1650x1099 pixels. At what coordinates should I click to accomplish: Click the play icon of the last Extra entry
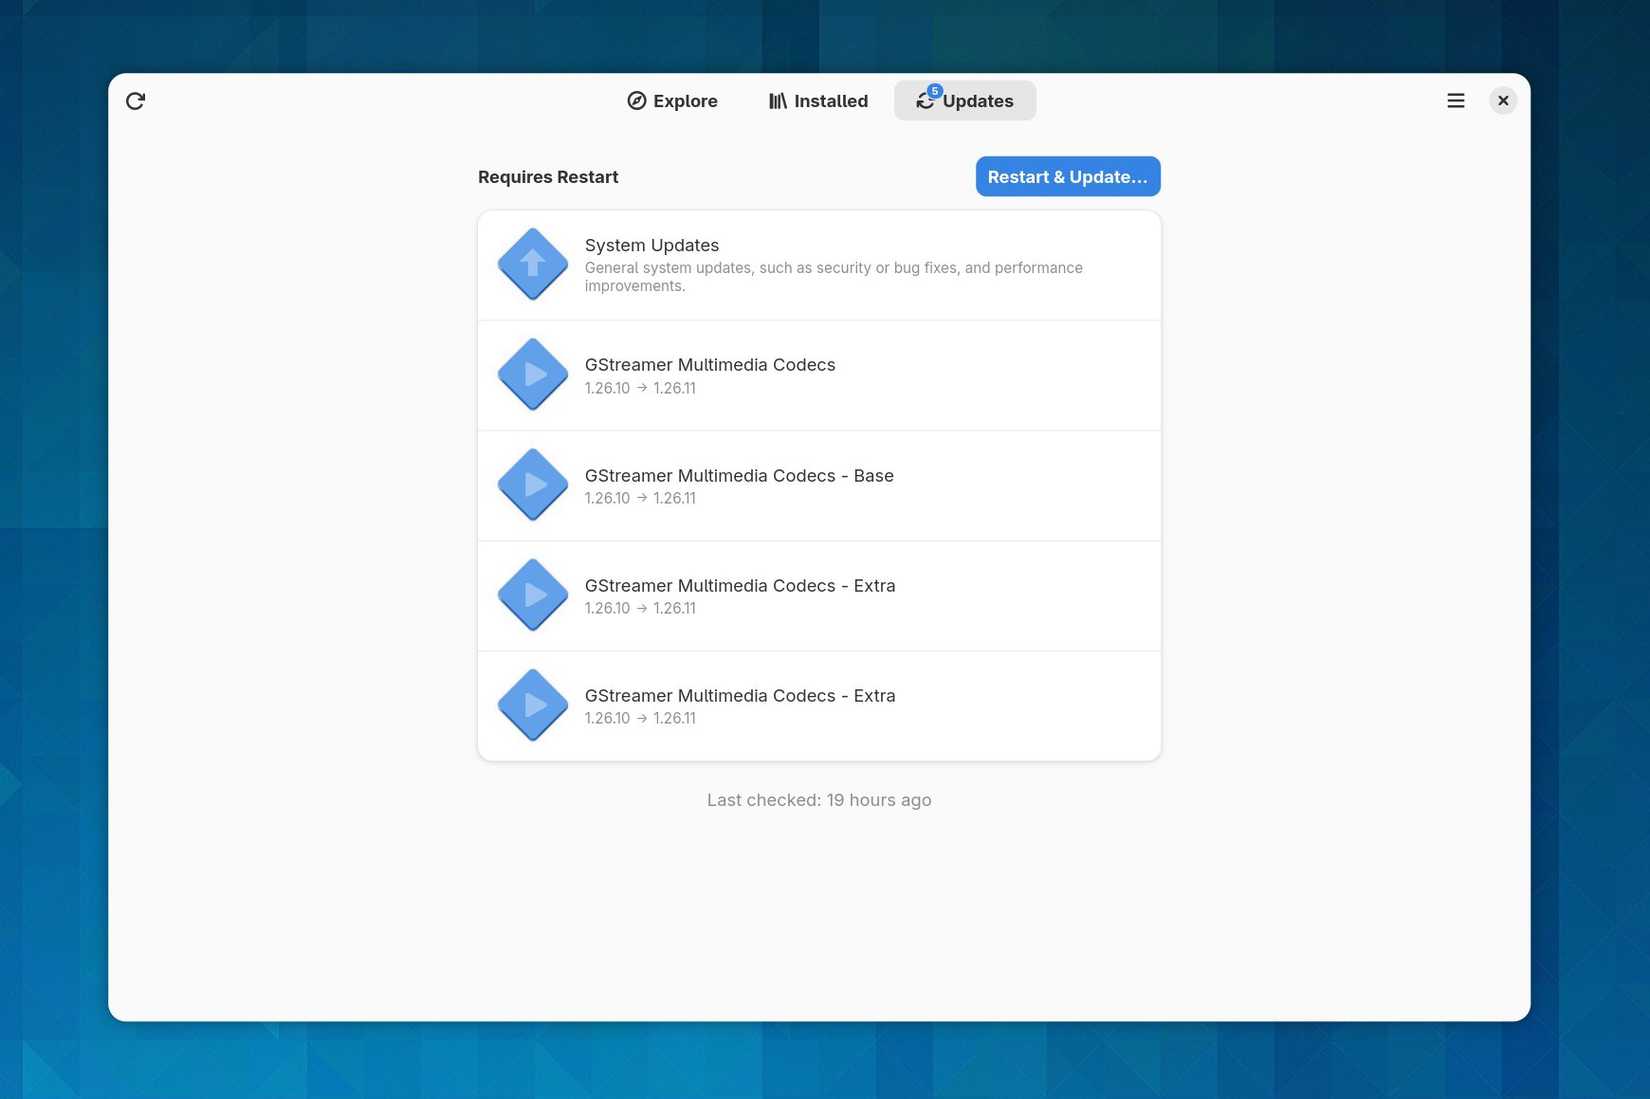532,705
